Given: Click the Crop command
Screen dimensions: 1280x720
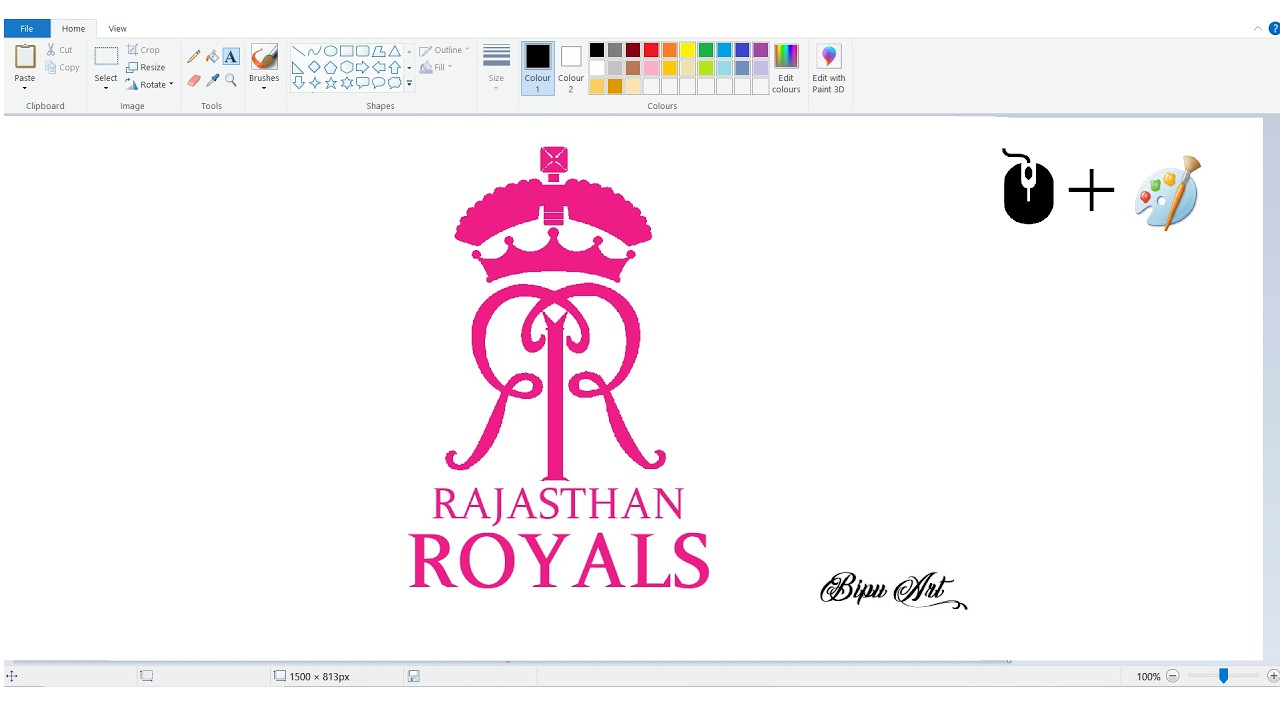Looking at the screenshot, I should (144, 50).
